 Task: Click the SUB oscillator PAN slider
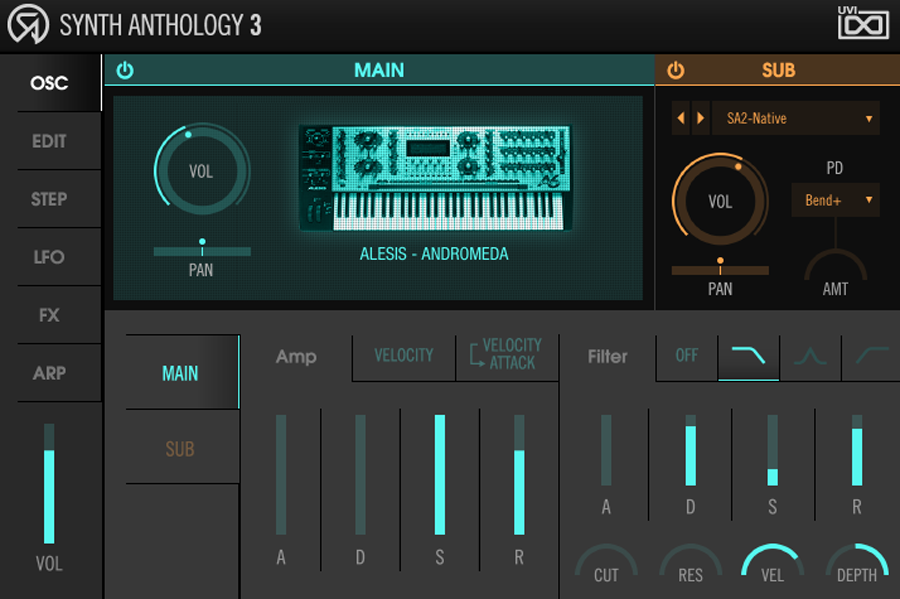(720, 269)
